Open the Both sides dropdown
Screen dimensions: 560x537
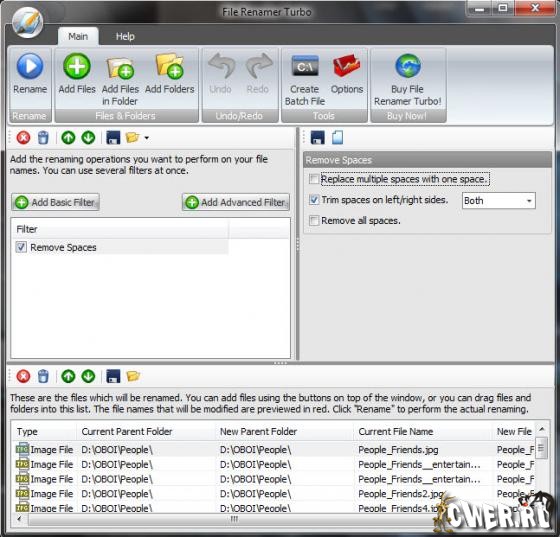click(x=499, y=201)
